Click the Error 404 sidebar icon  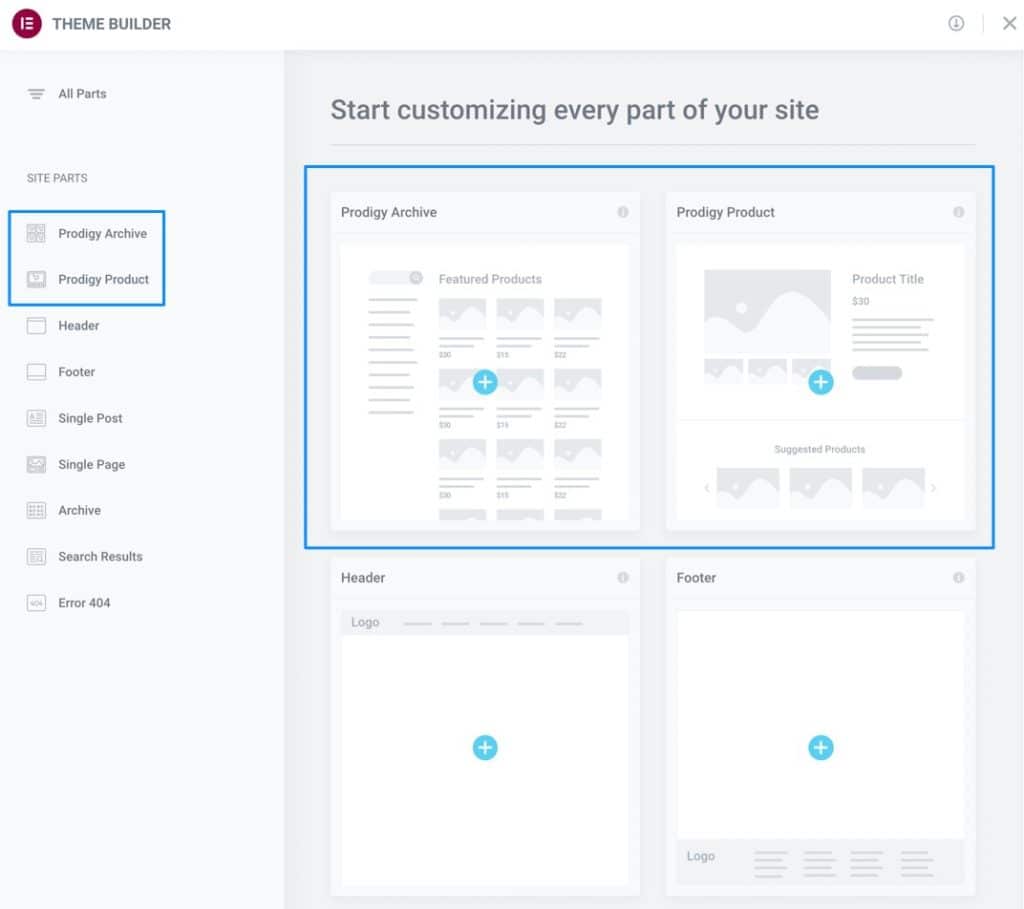pos(36,603)
